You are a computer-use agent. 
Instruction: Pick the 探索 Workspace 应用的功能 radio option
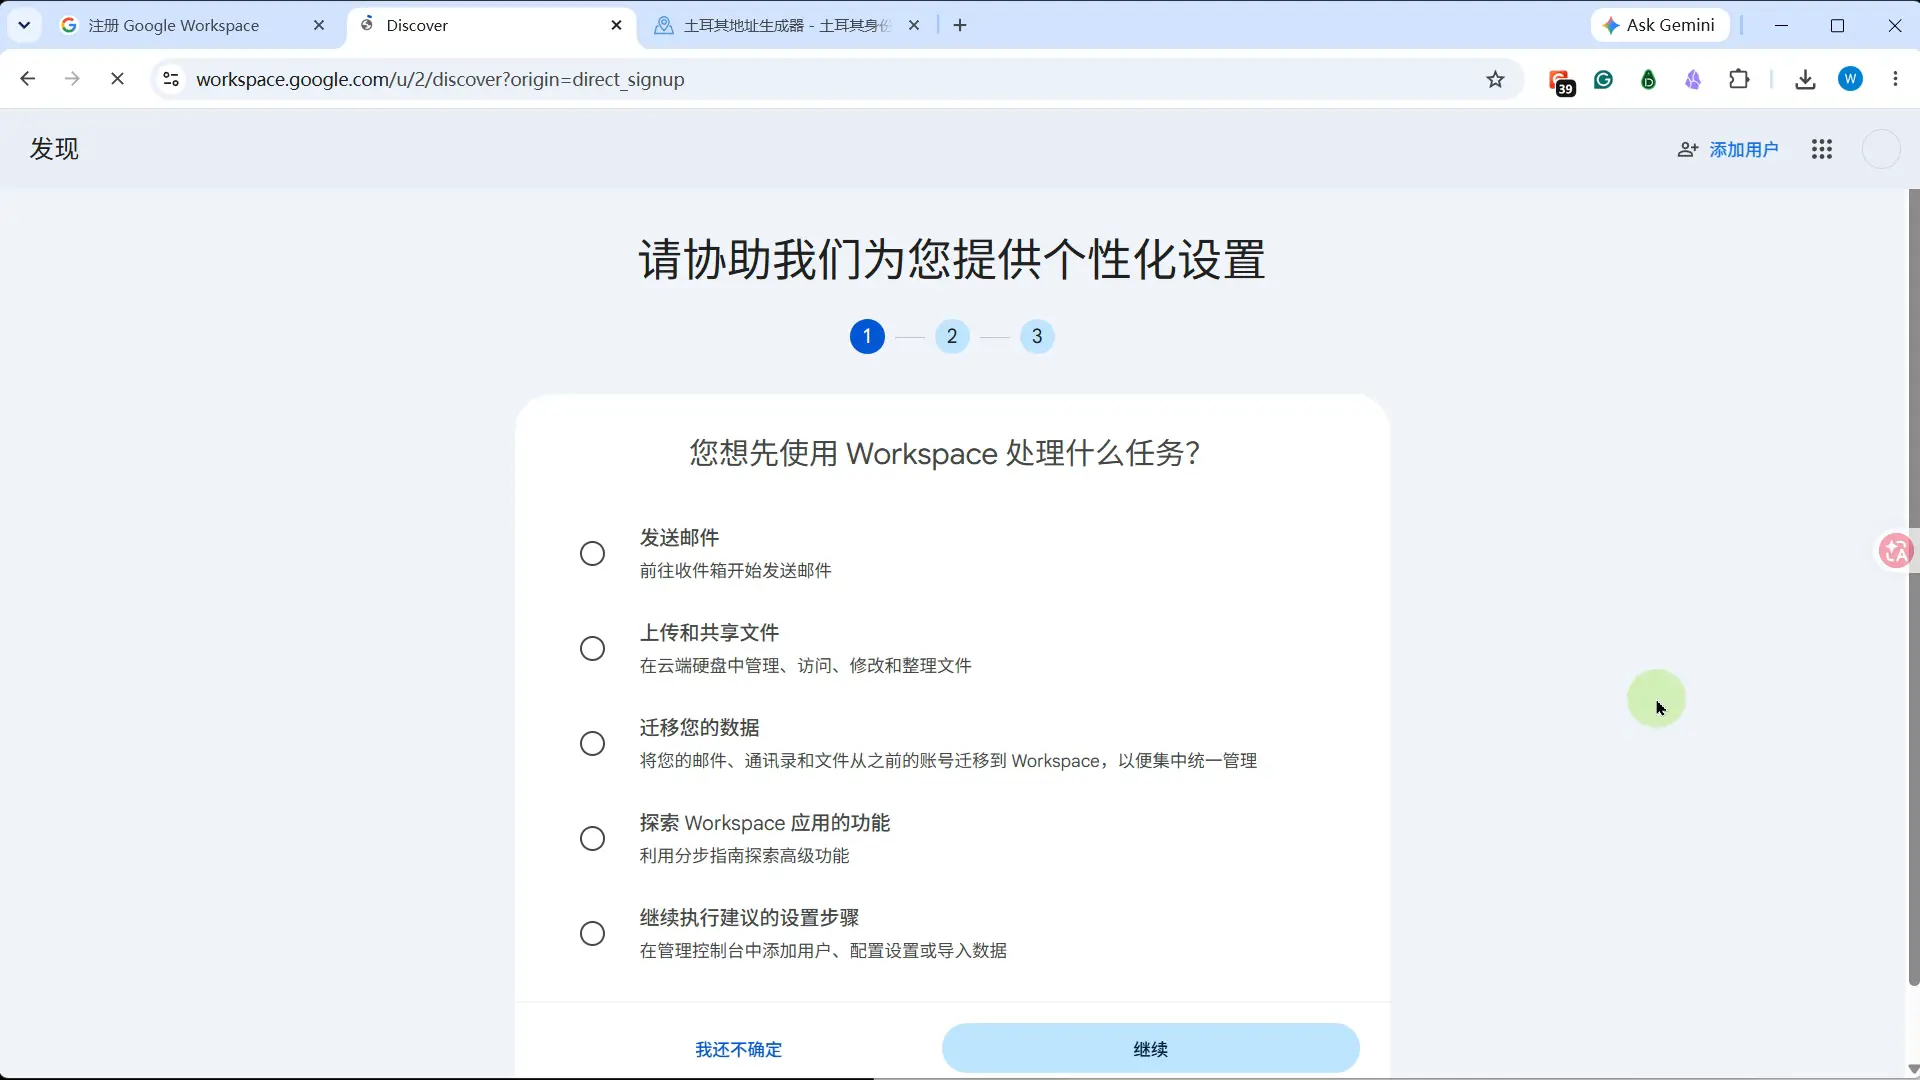coord(592,839)
